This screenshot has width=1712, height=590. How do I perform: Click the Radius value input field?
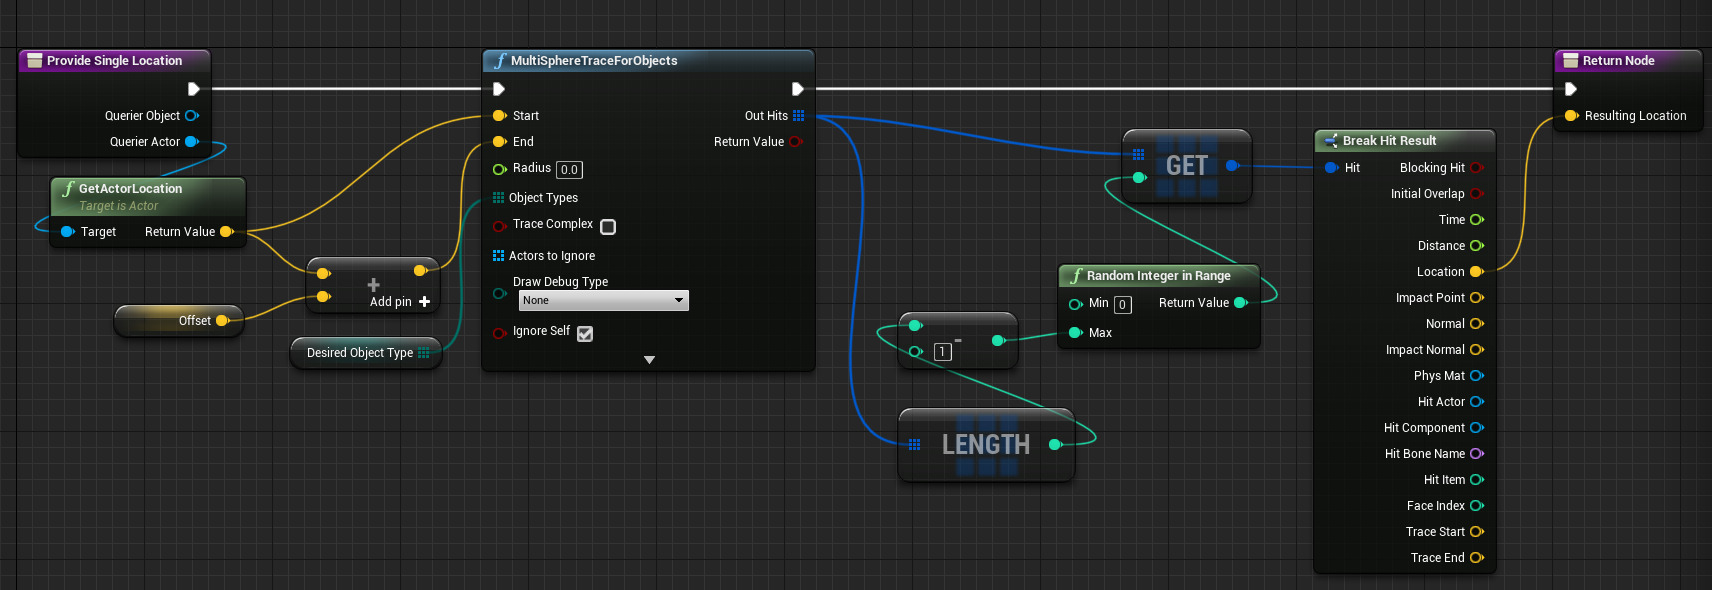569,170
